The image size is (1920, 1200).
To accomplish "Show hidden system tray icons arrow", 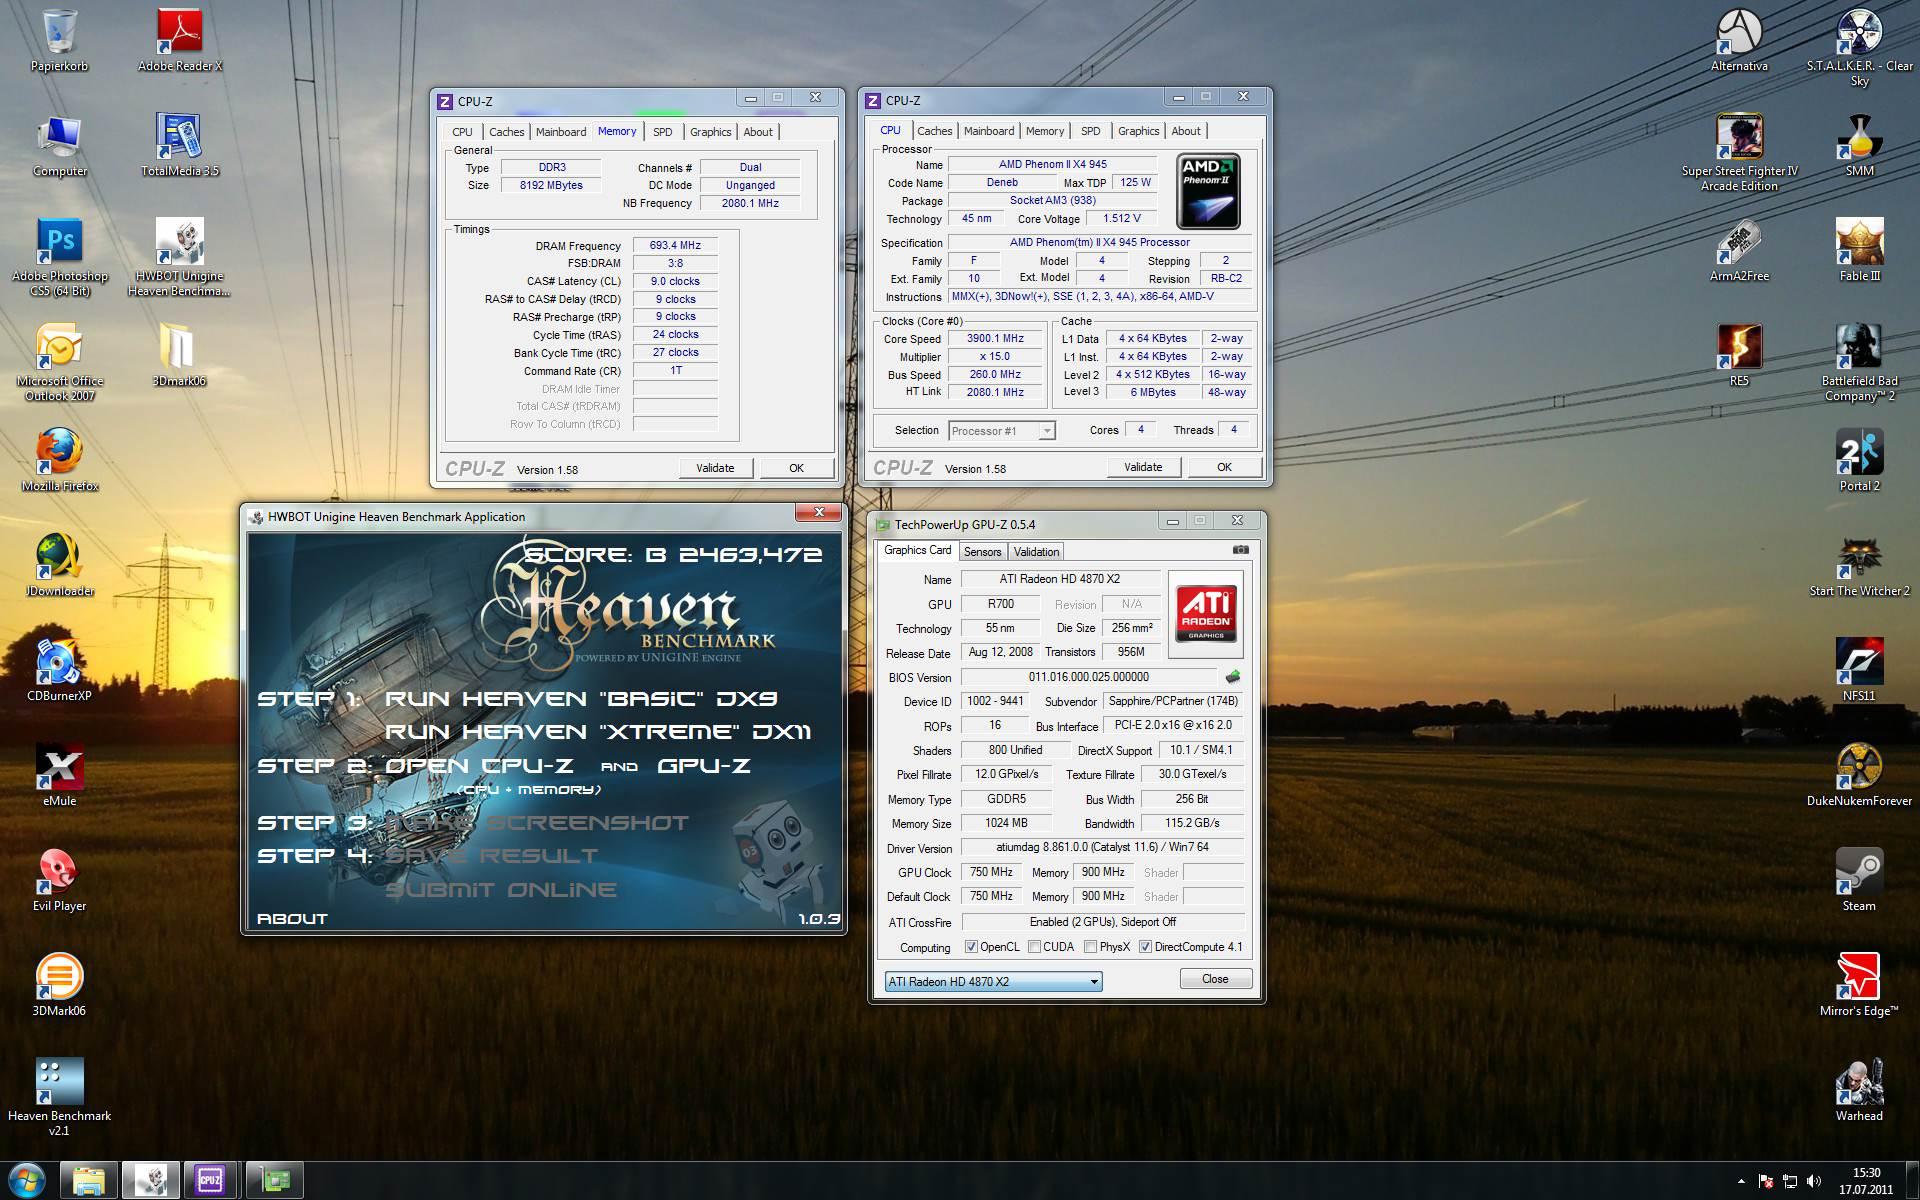I will coord(1742,1182).
